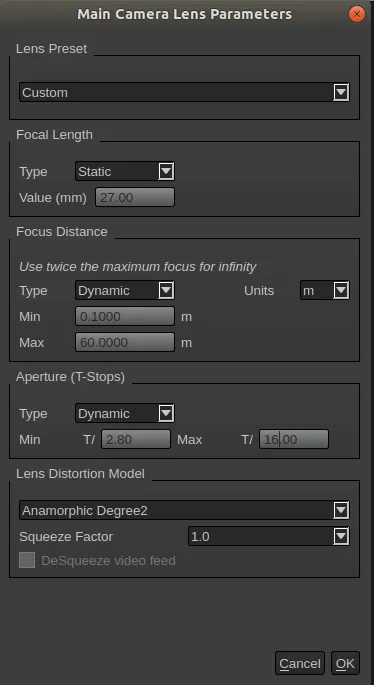
Task: Click the Focus Distance Min field
Action: pos(125,316)
